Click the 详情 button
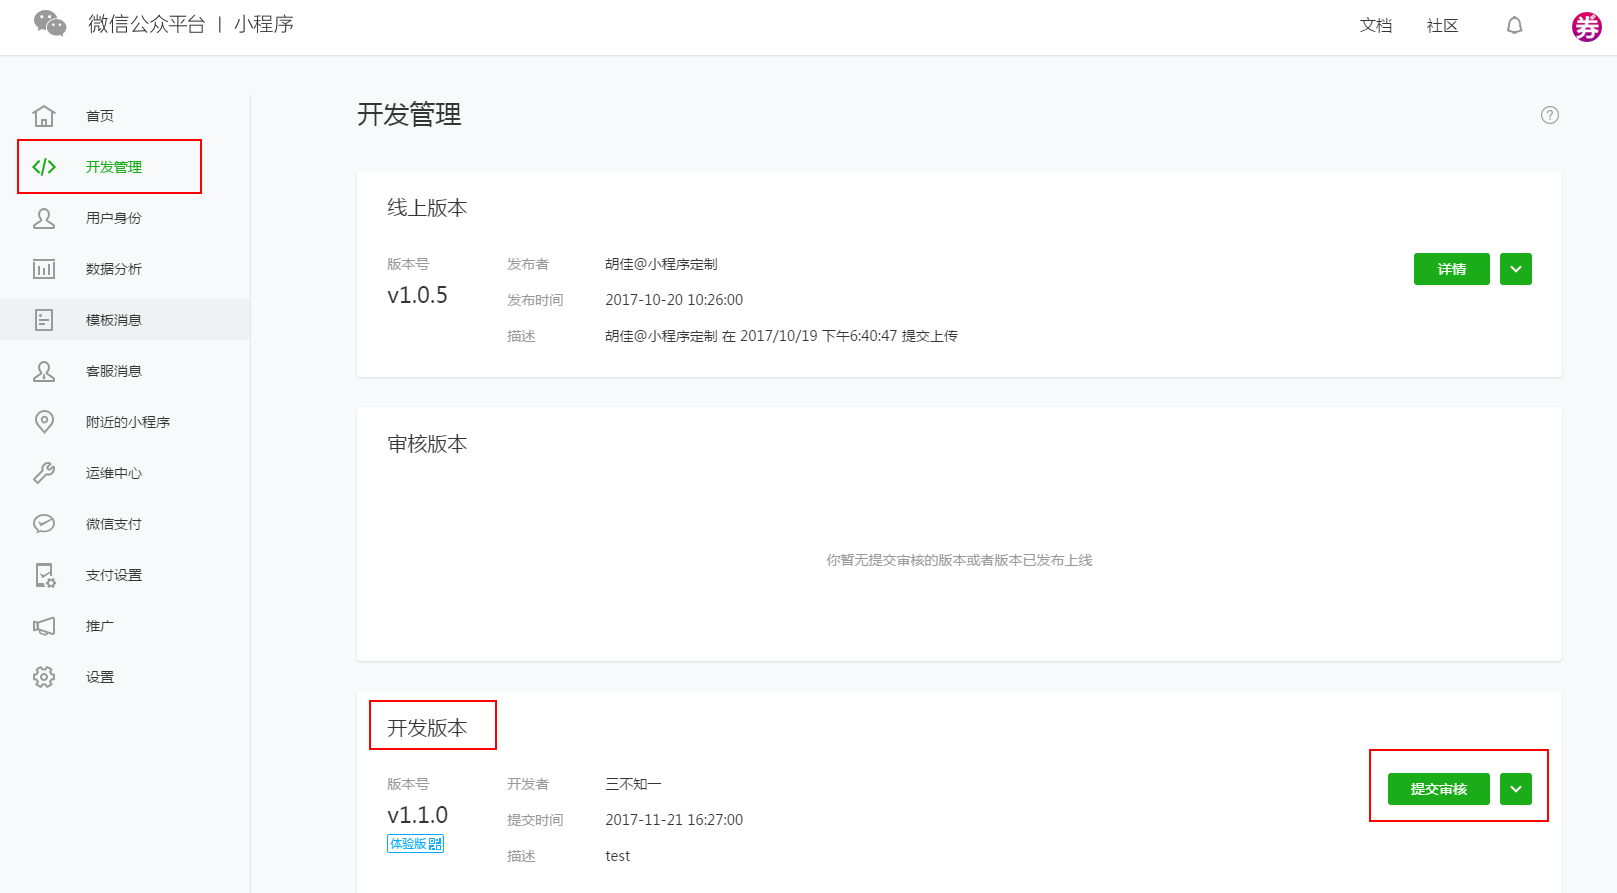 pyautogui.click(x=1451, y=269)
